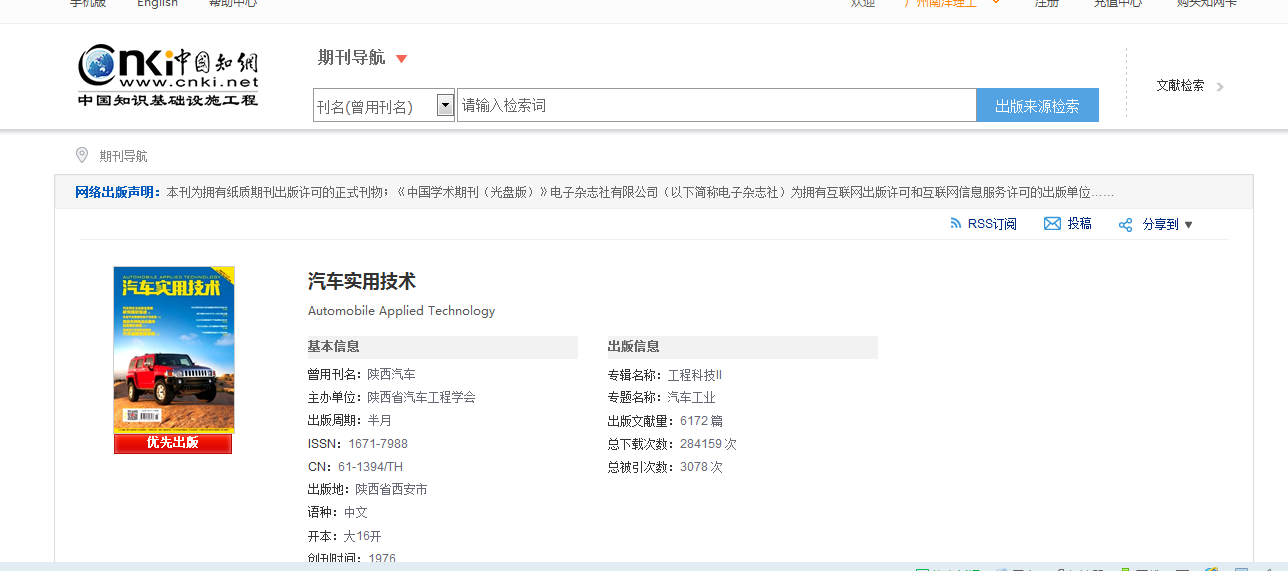Open the 汽车实用技术 journal cover image

pyautogui.click(x=173, y=349)
